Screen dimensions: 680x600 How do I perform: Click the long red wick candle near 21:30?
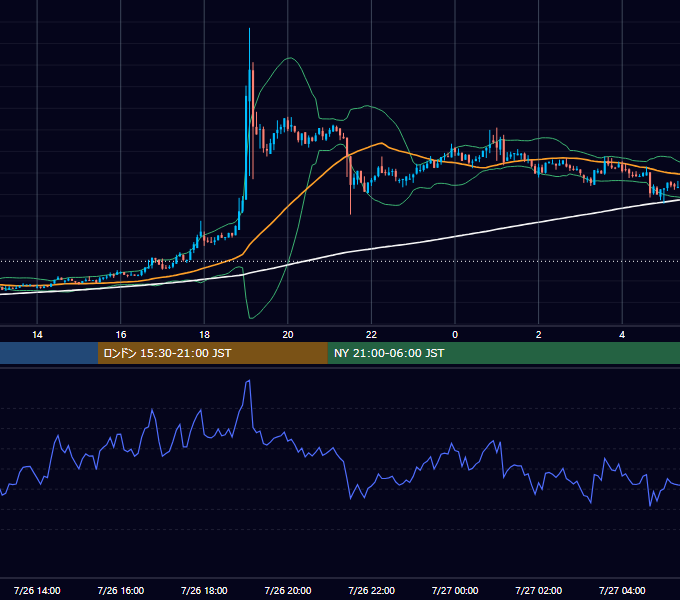tap(350, 186)
